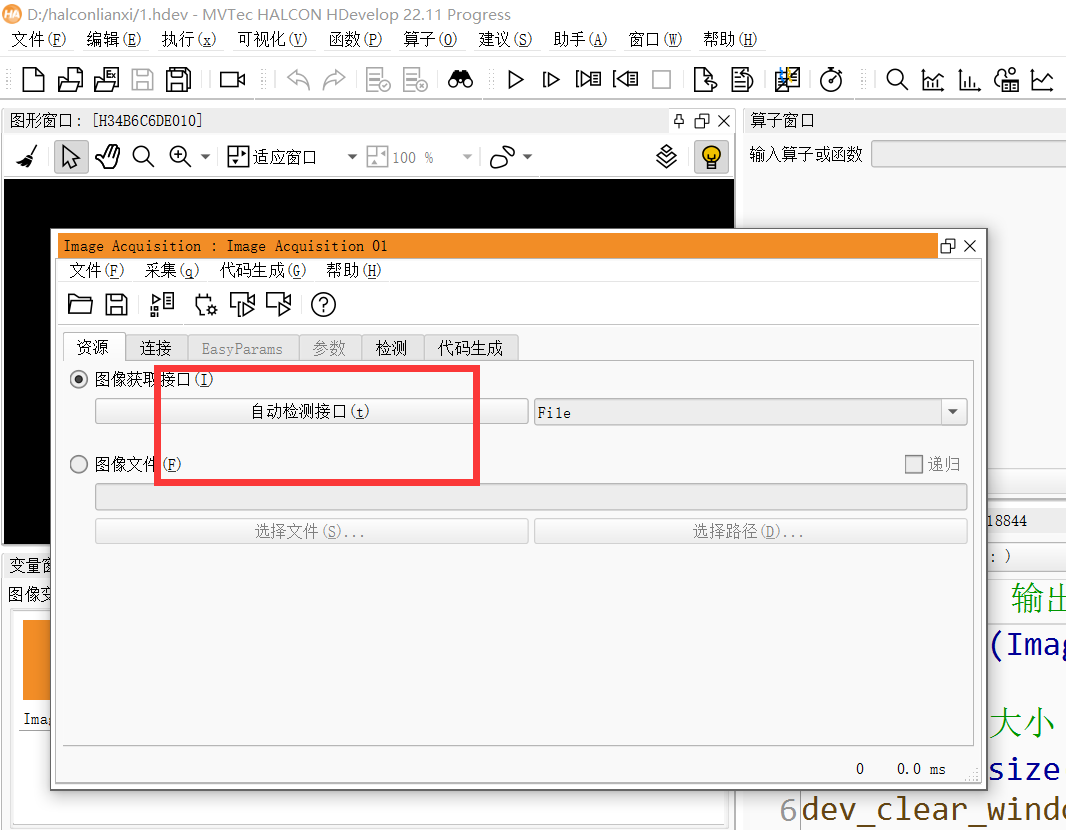Click the zoom-in plus magnifier tool
The image size is (1066, 830).
(x=180, y=157)
